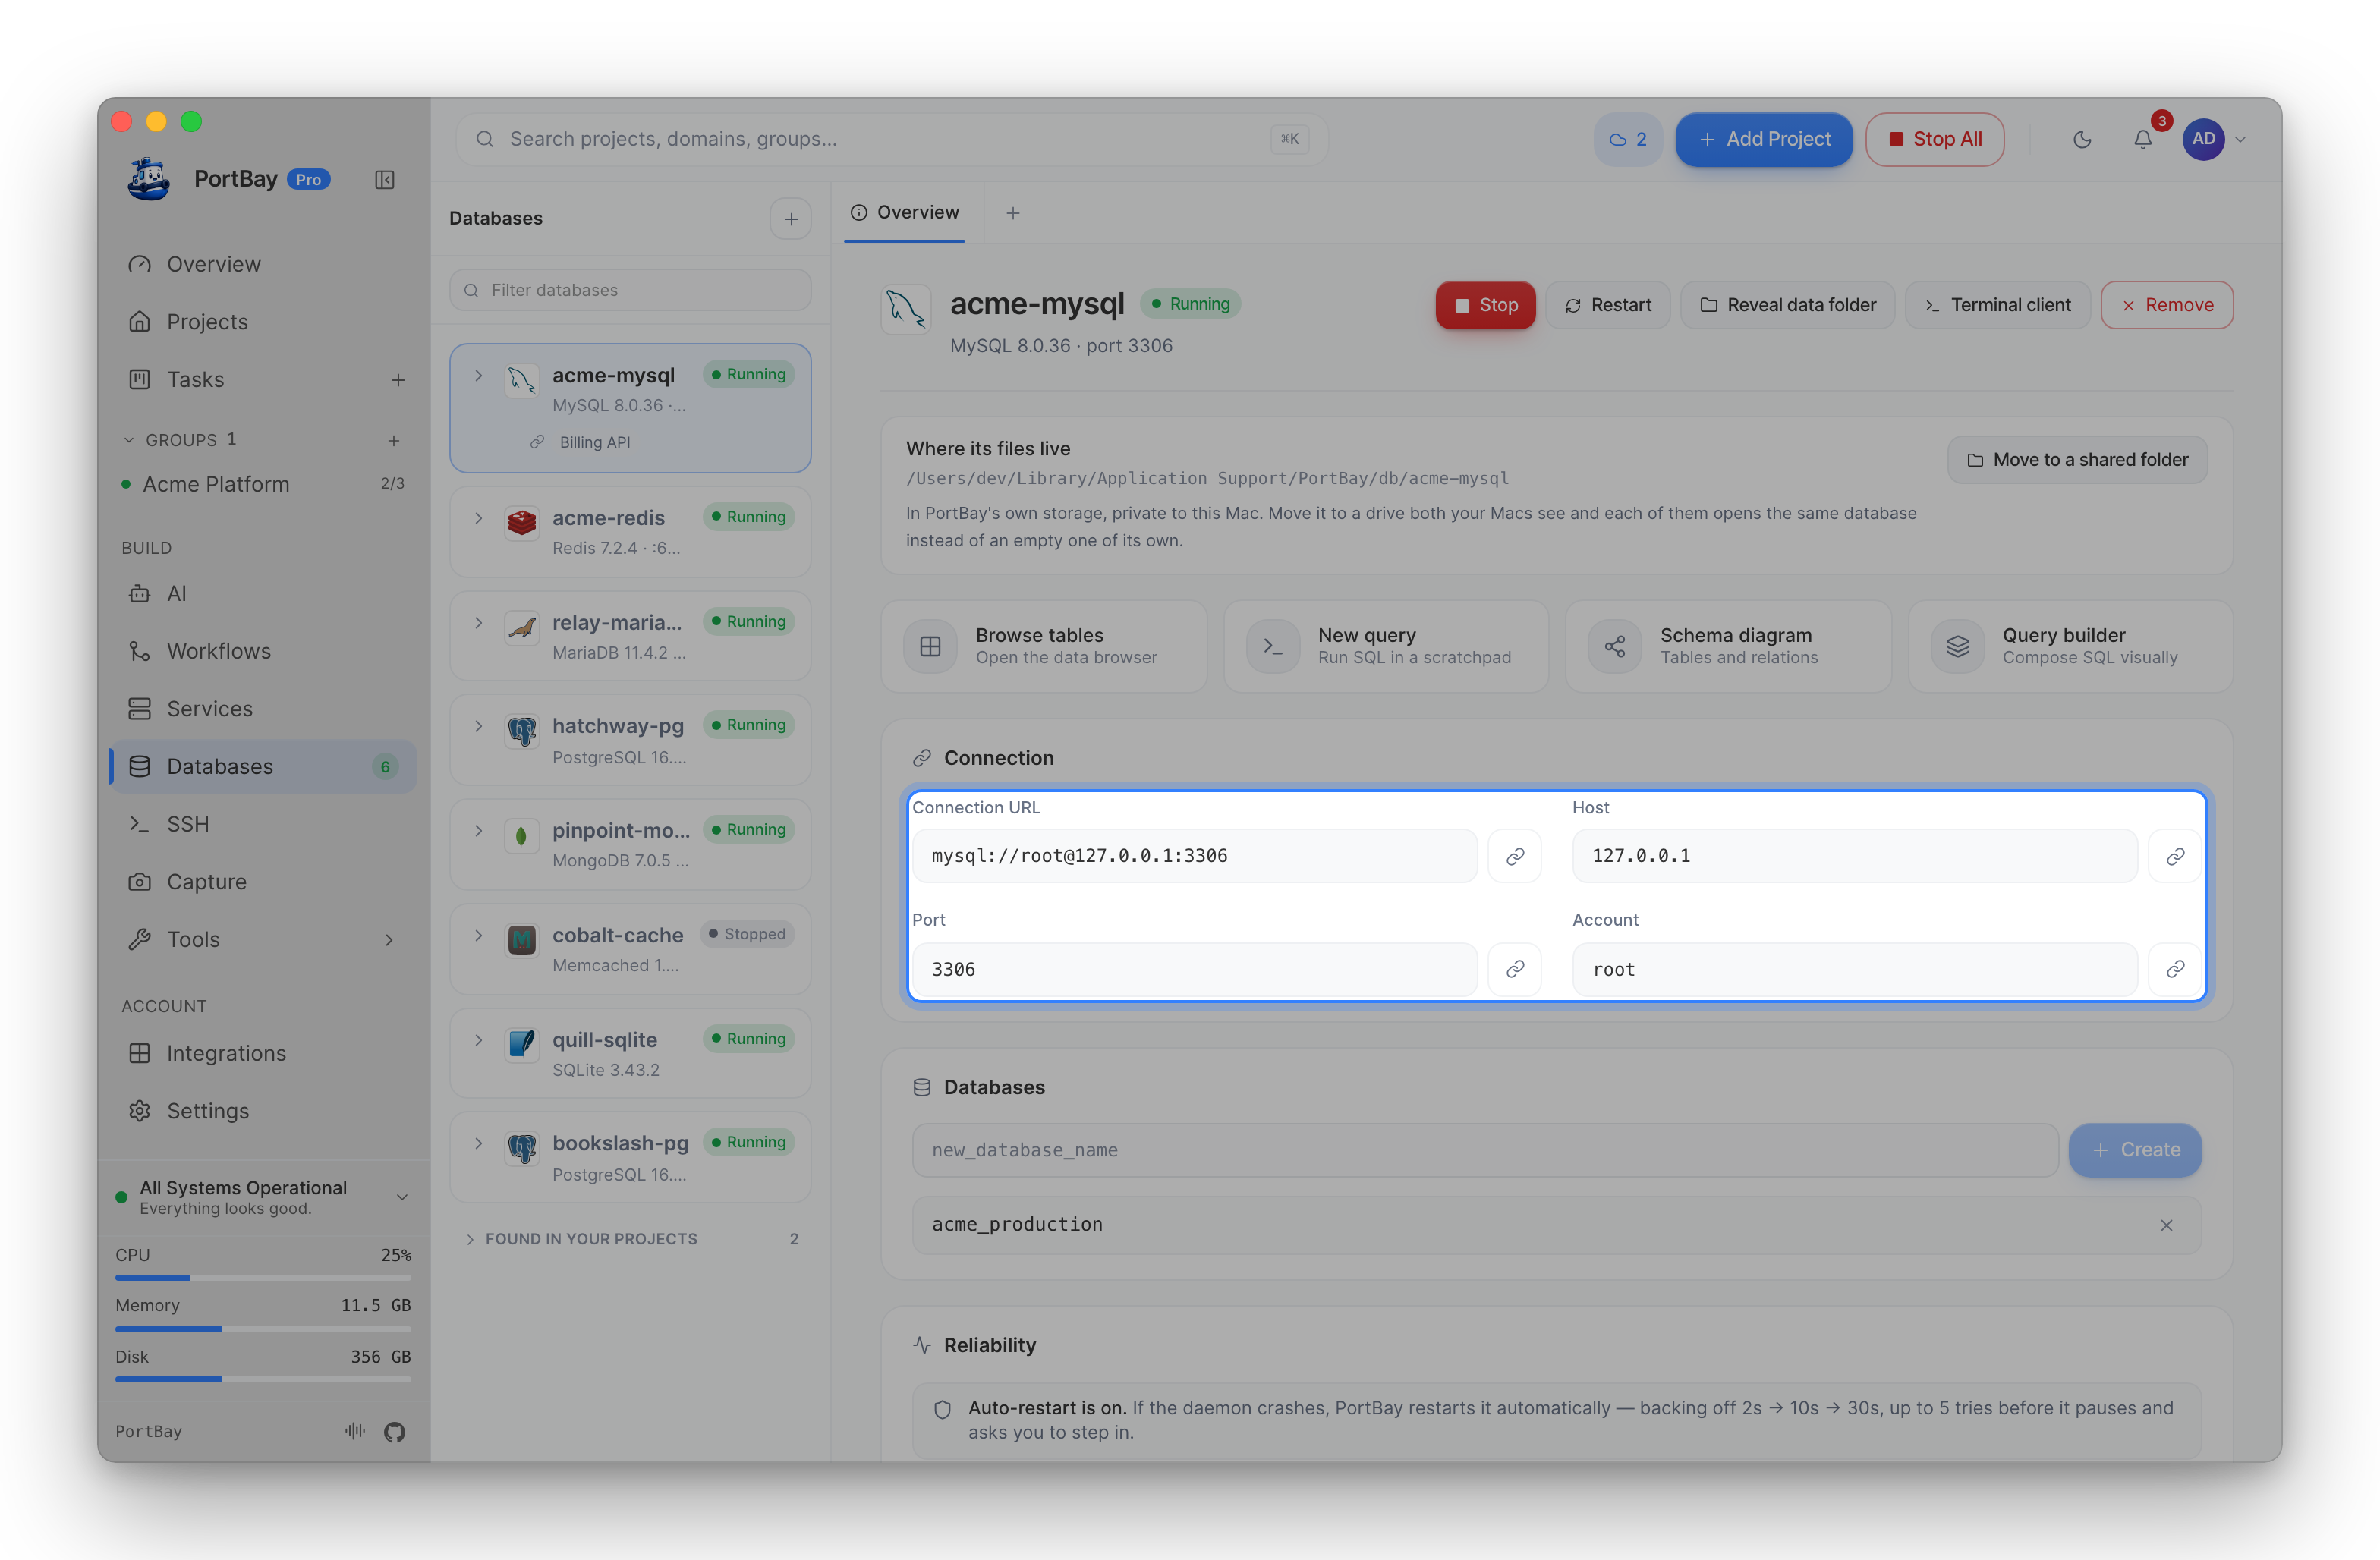
Task: Collapse the Groups section
Action: [128, 440]
